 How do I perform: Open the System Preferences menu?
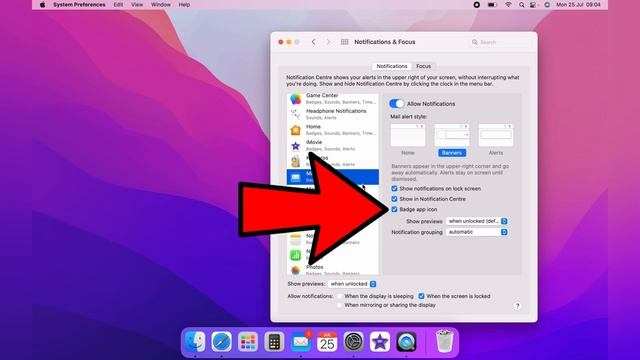(x=79, y=5)
